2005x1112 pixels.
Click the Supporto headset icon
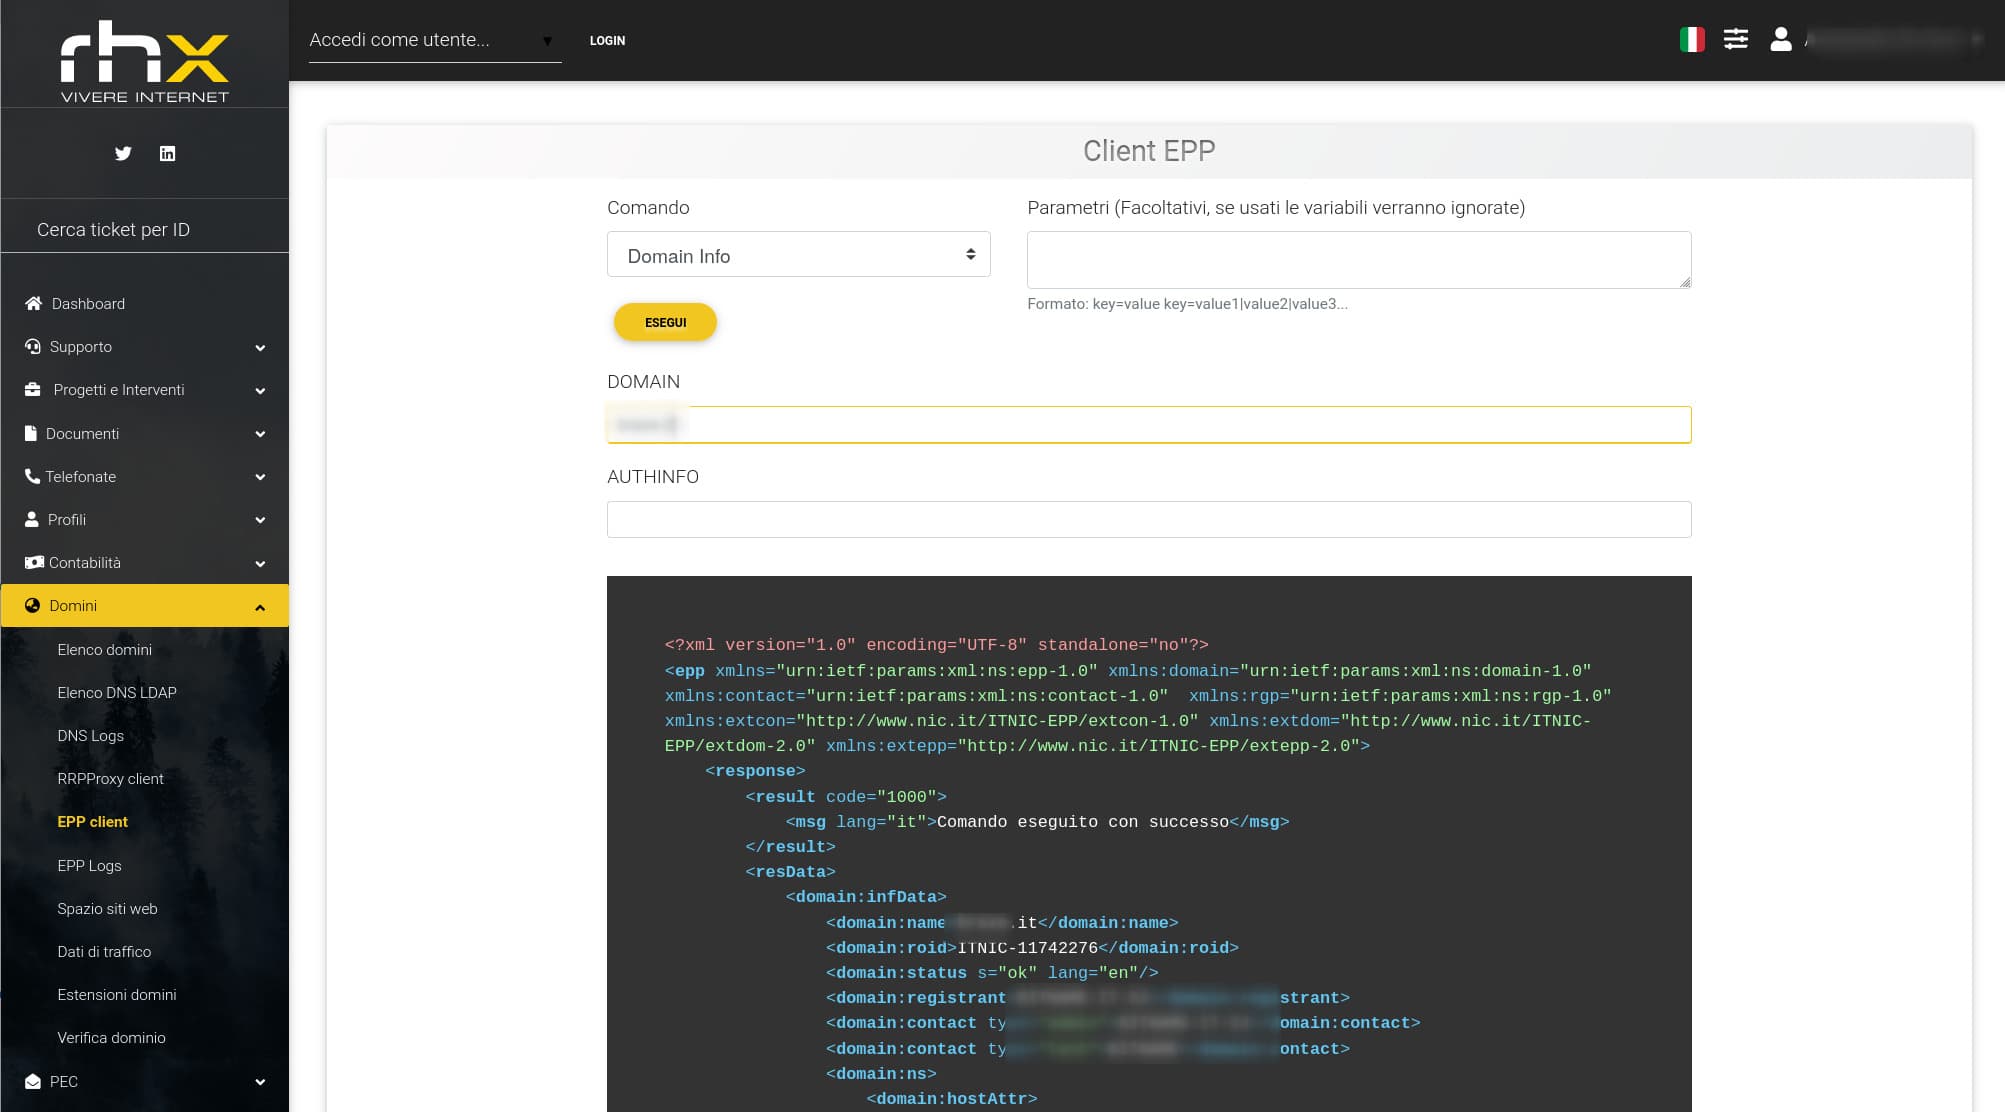click(33, 346)
